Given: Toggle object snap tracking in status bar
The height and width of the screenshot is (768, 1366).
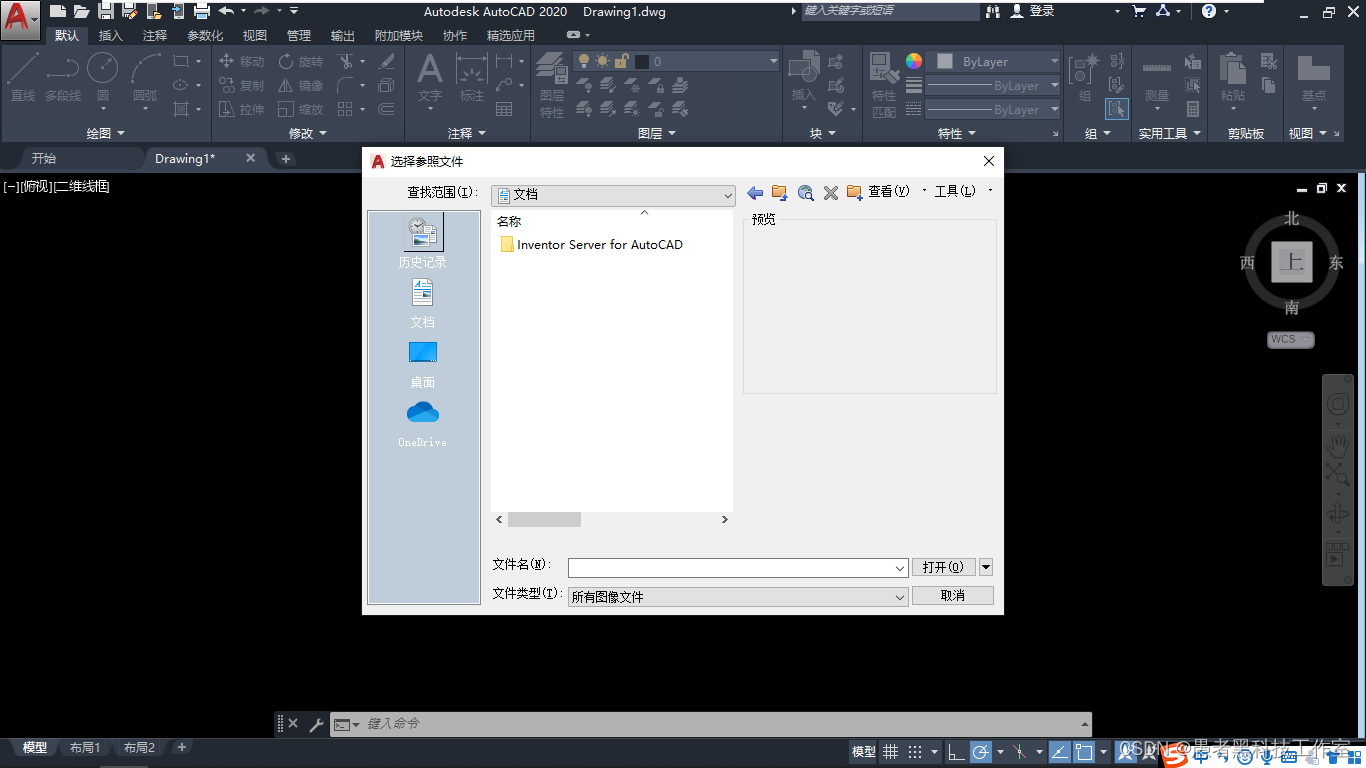Looking at the screenshot, I should [x=1059, y=752].
